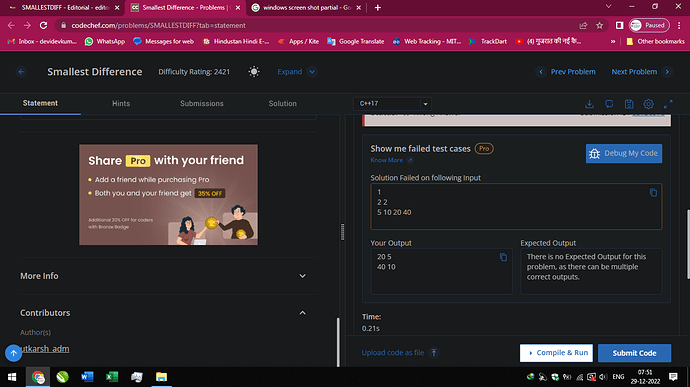
Task: Open the notification center icon
Action: coord(673,377)
